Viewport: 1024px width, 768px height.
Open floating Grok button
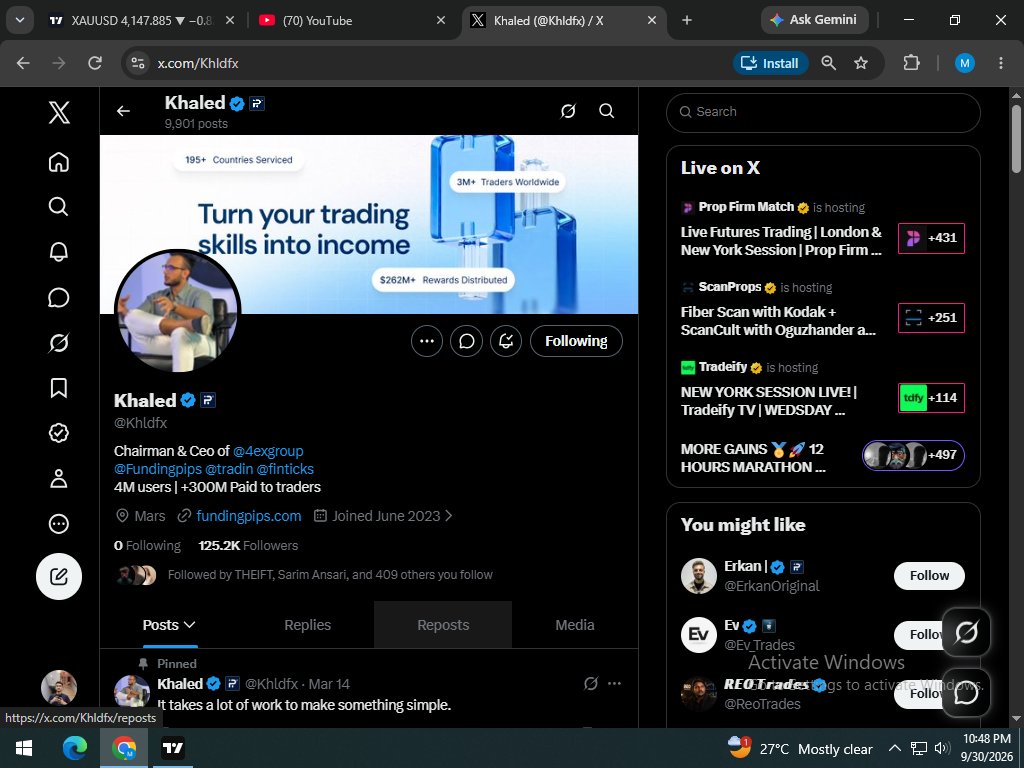pyautogui.click(x=967, y=632)
